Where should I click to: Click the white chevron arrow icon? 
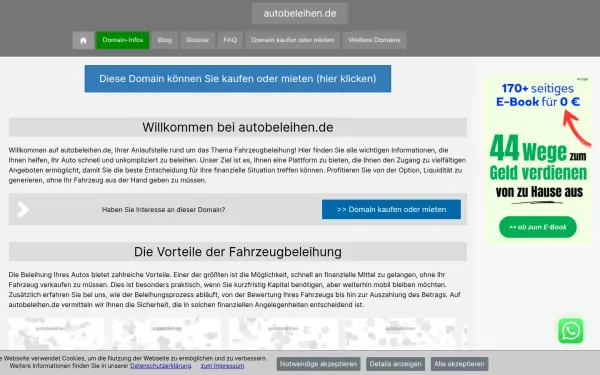[23, 209]
